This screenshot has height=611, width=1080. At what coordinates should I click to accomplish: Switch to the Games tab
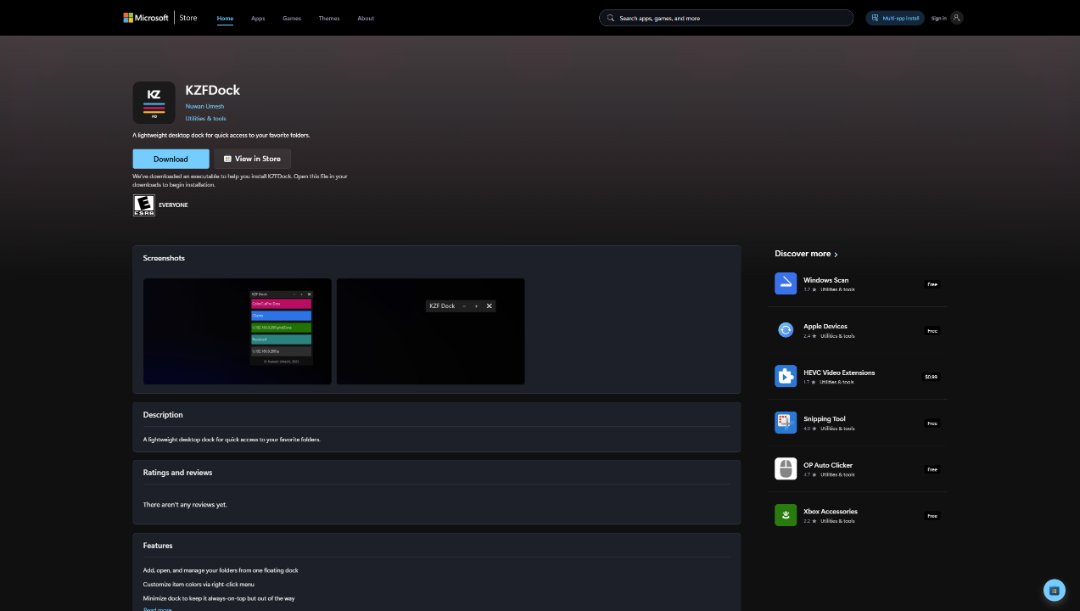[291, 19]
